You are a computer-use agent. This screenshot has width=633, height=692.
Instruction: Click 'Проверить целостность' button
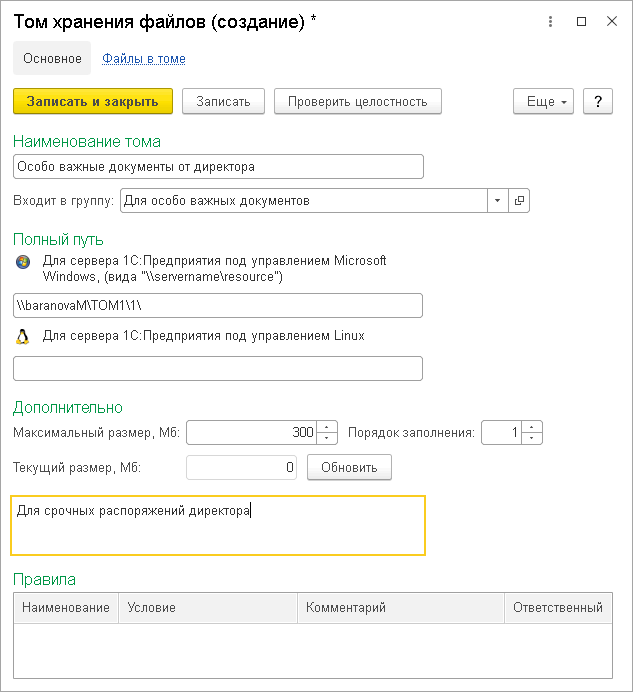click(x=358, y=102)
